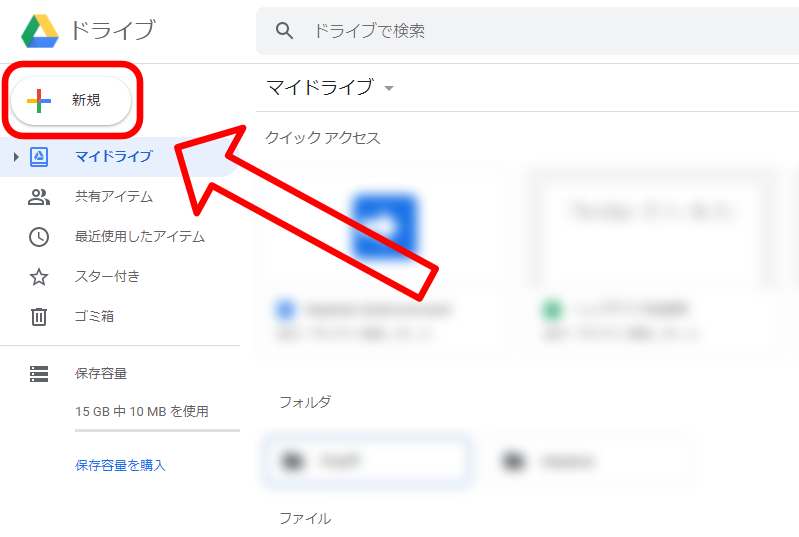This screenshot has height=537, width=799.
Task: Open 最近使用したアイテム
Action: (x=140, y=236)
